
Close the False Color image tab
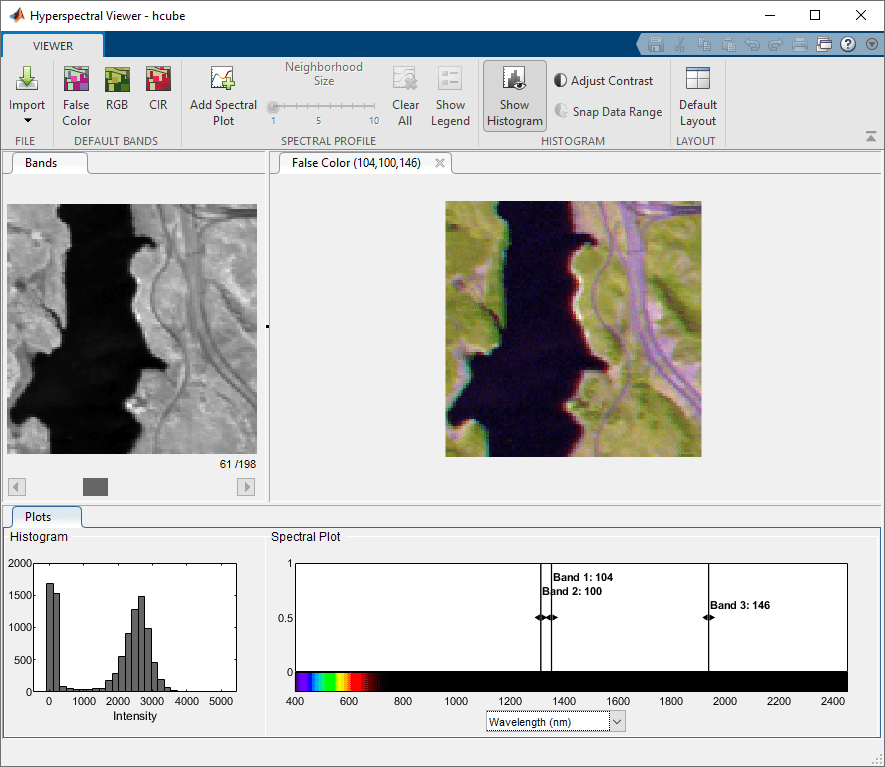pyautogui.click(x=439, y=163)
